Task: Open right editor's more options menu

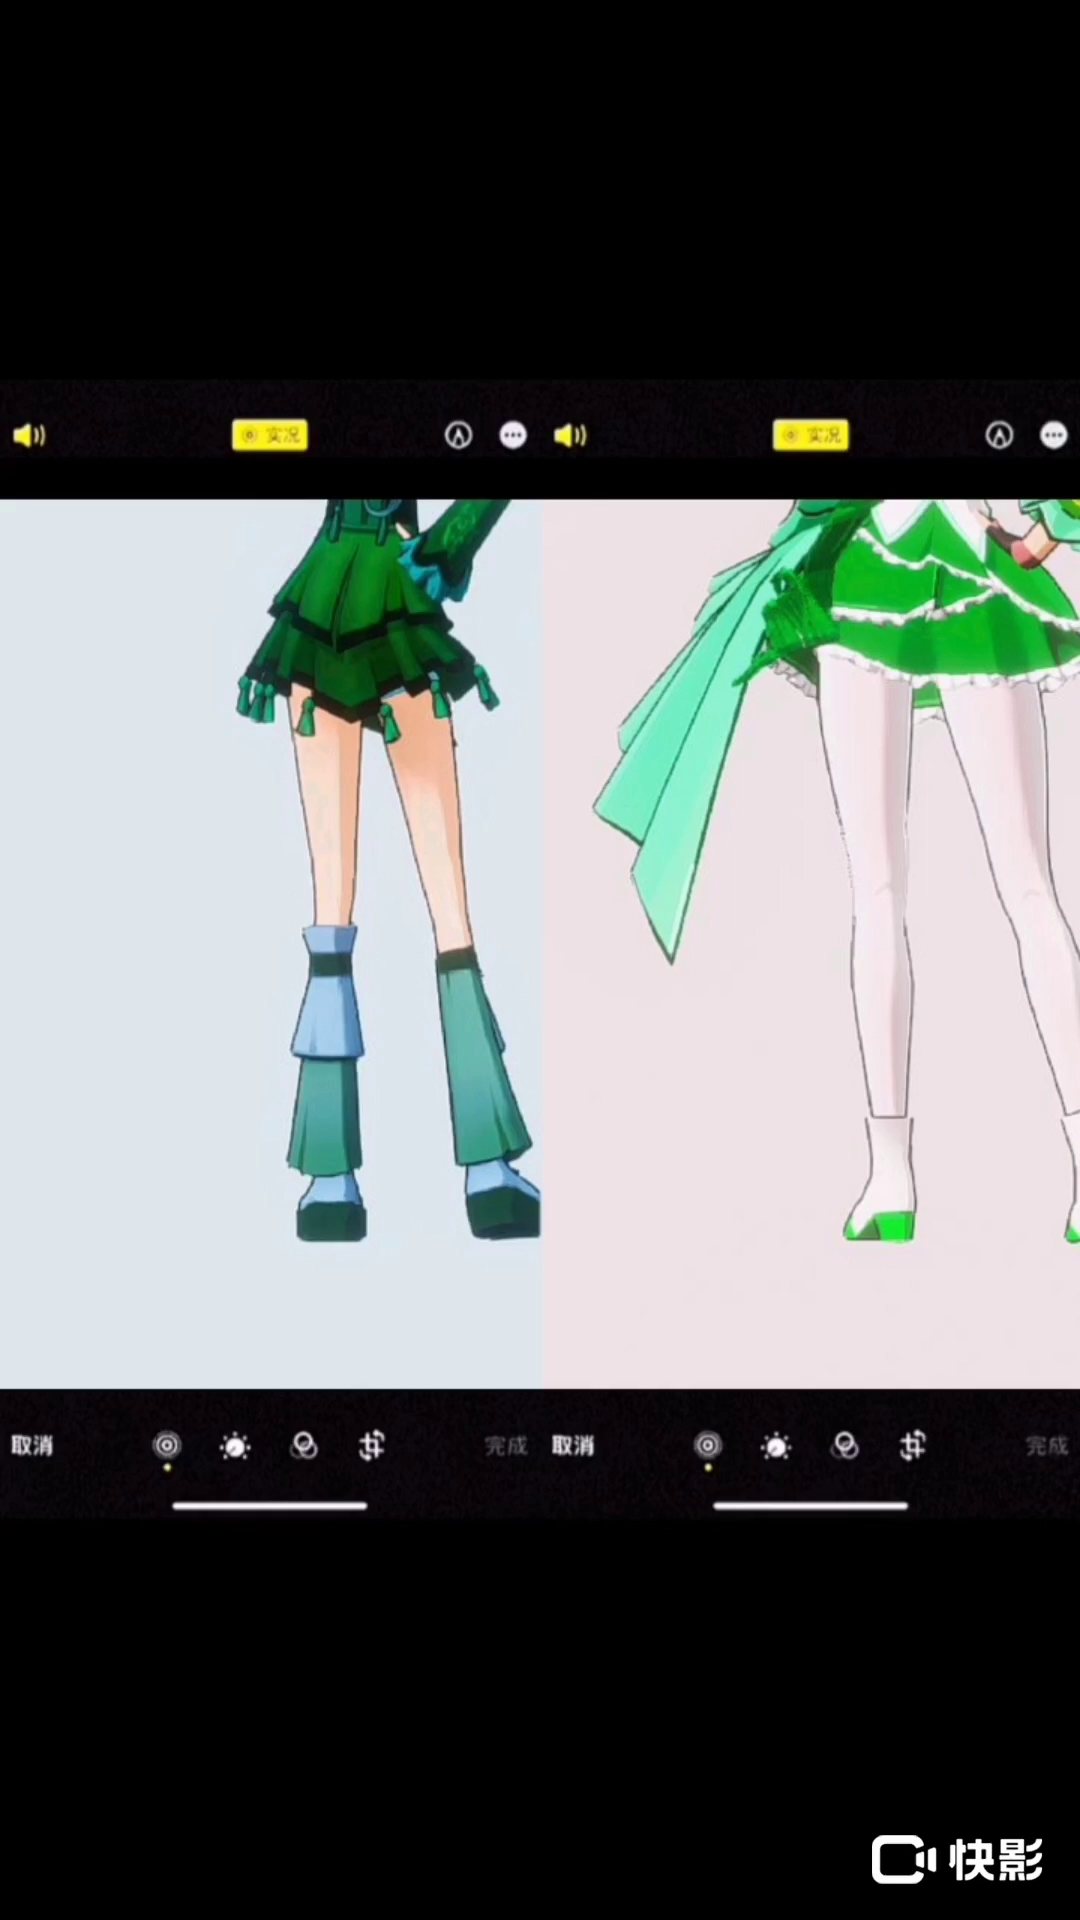Action: click(x=1053, y=435)
